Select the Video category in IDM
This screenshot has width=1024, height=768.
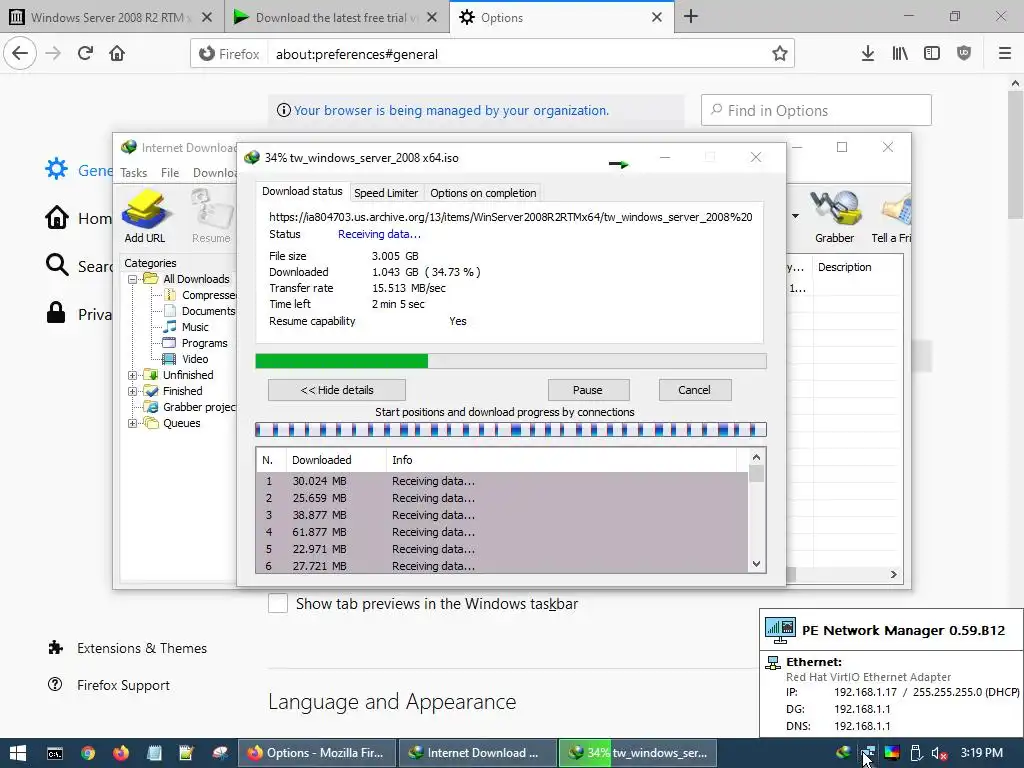195,359
